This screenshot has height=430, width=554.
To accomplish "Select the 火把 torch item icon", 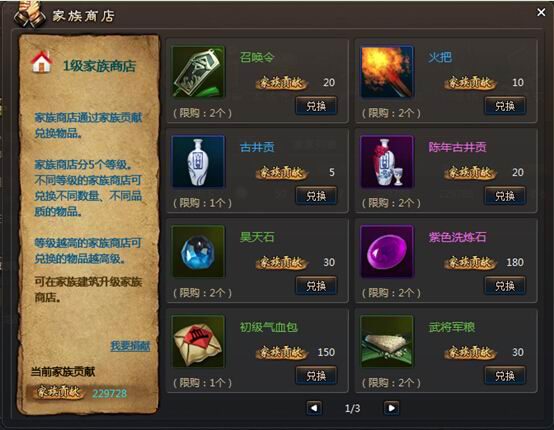I will pos(387,72).
